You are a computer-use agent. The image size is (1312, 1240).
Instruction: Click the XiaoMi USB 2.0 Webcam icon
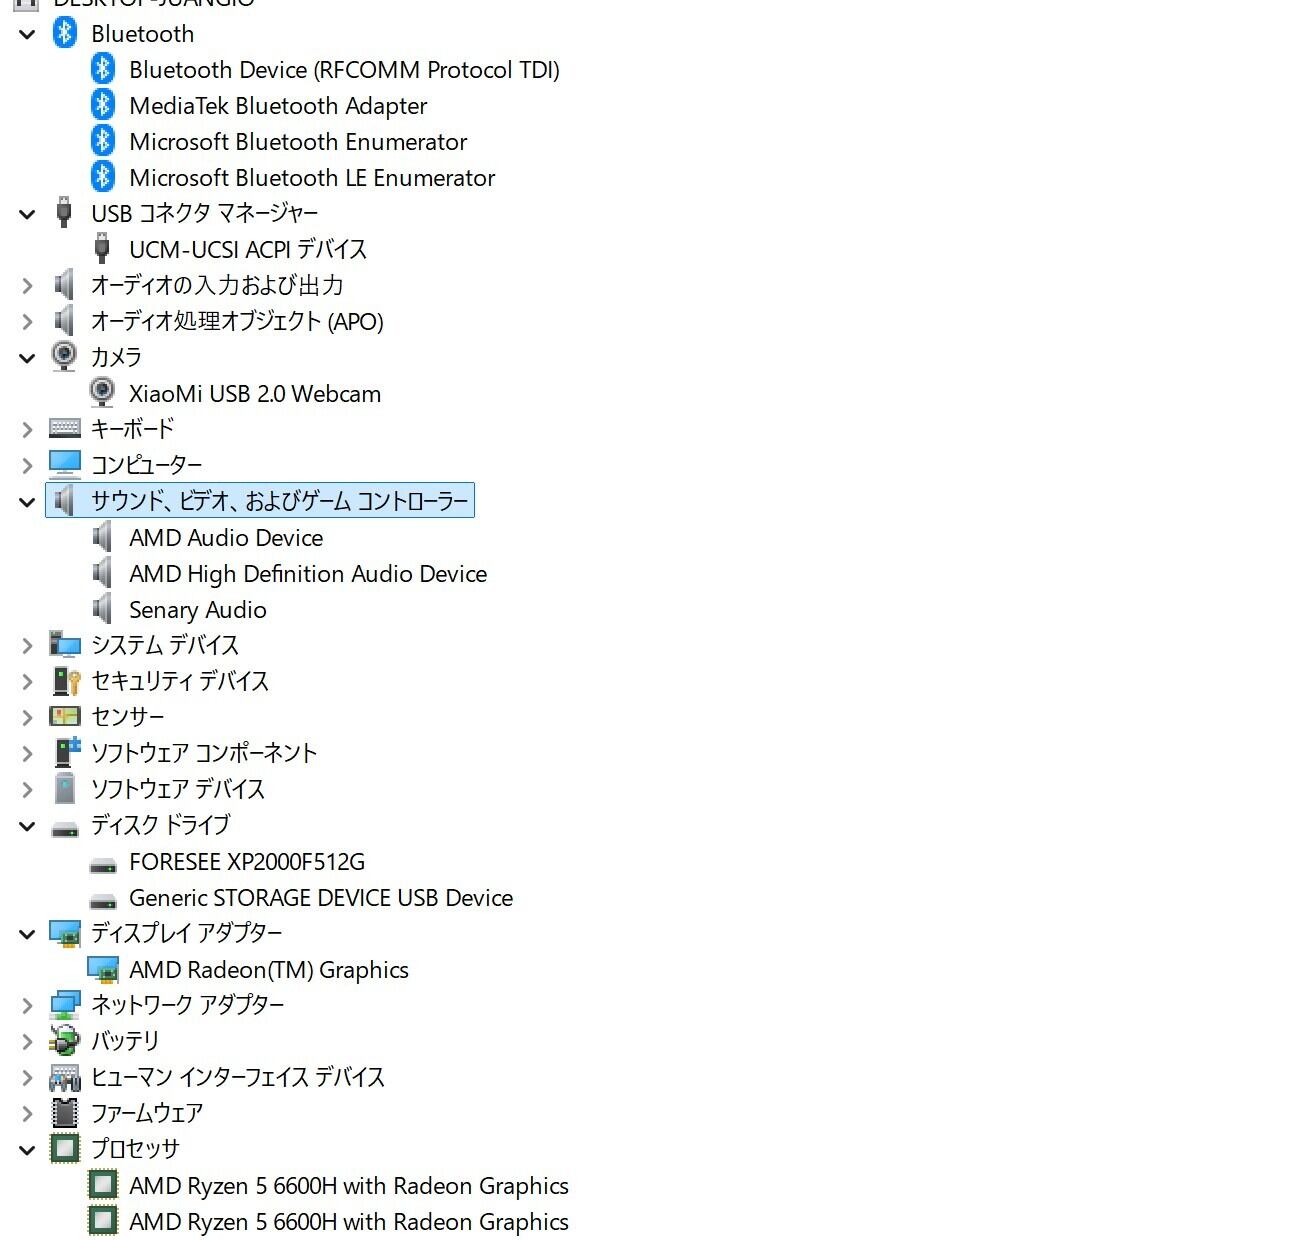click(x=102, y=393)
